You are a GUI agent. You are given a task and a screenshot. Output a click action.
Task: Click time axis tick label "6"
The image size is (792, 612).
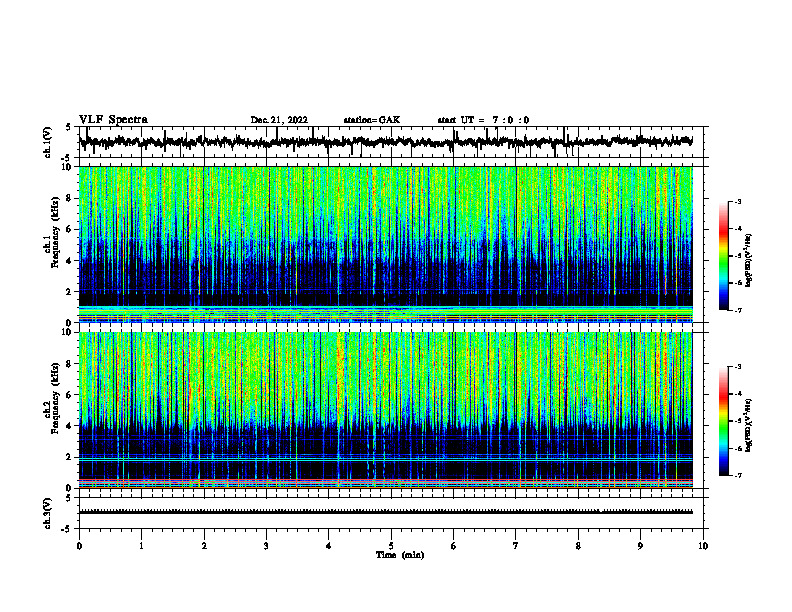coord(454,546)
